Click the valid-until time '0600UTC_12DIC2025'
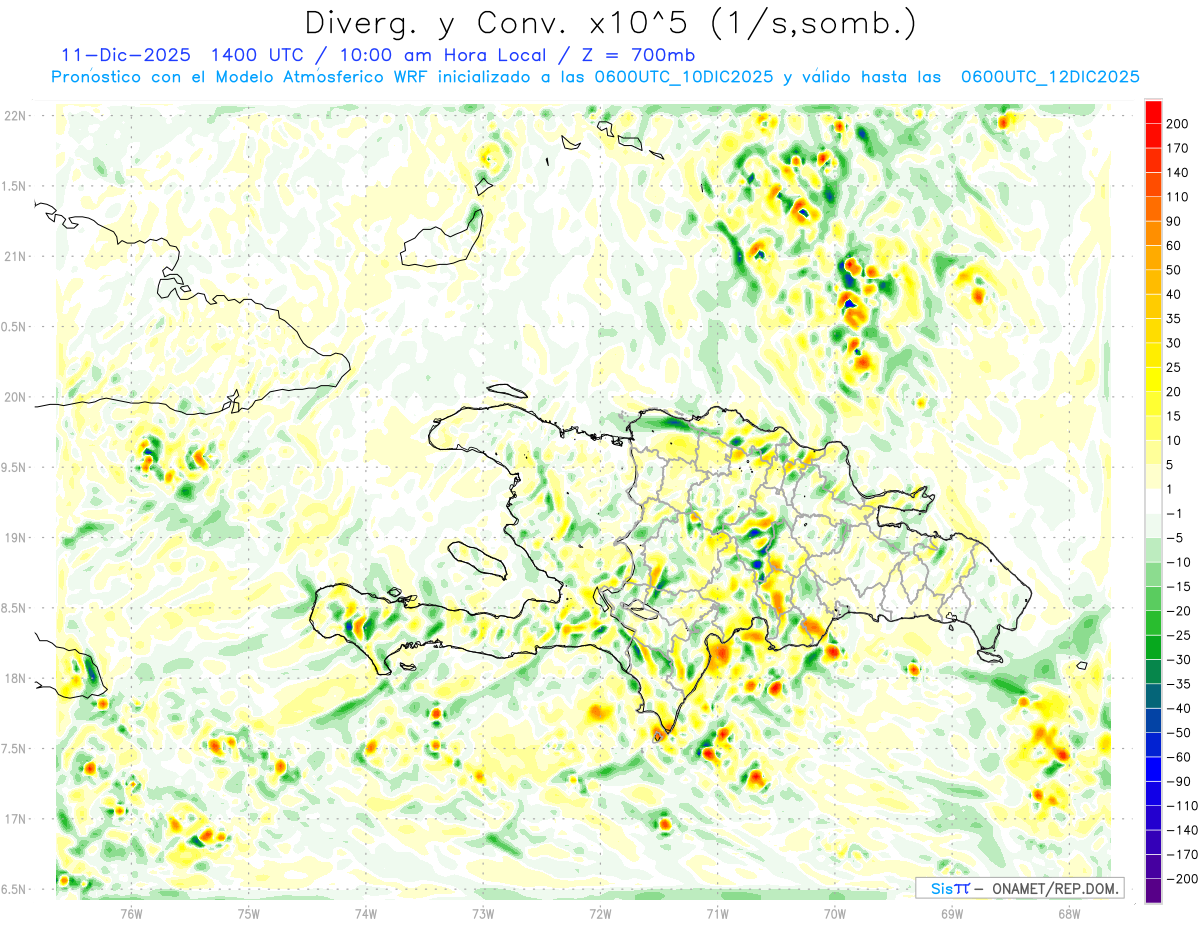1200x927 pixels. (x=1050, y=77)
